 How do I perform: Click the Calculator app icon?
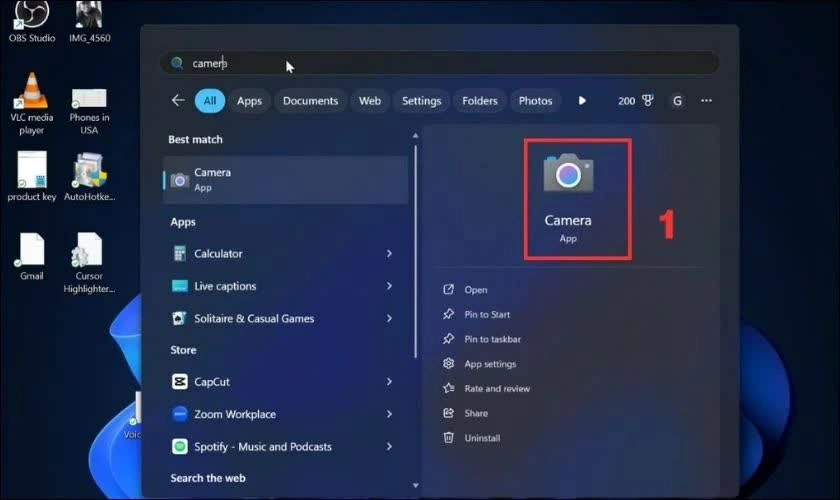[x=179, y=253]
